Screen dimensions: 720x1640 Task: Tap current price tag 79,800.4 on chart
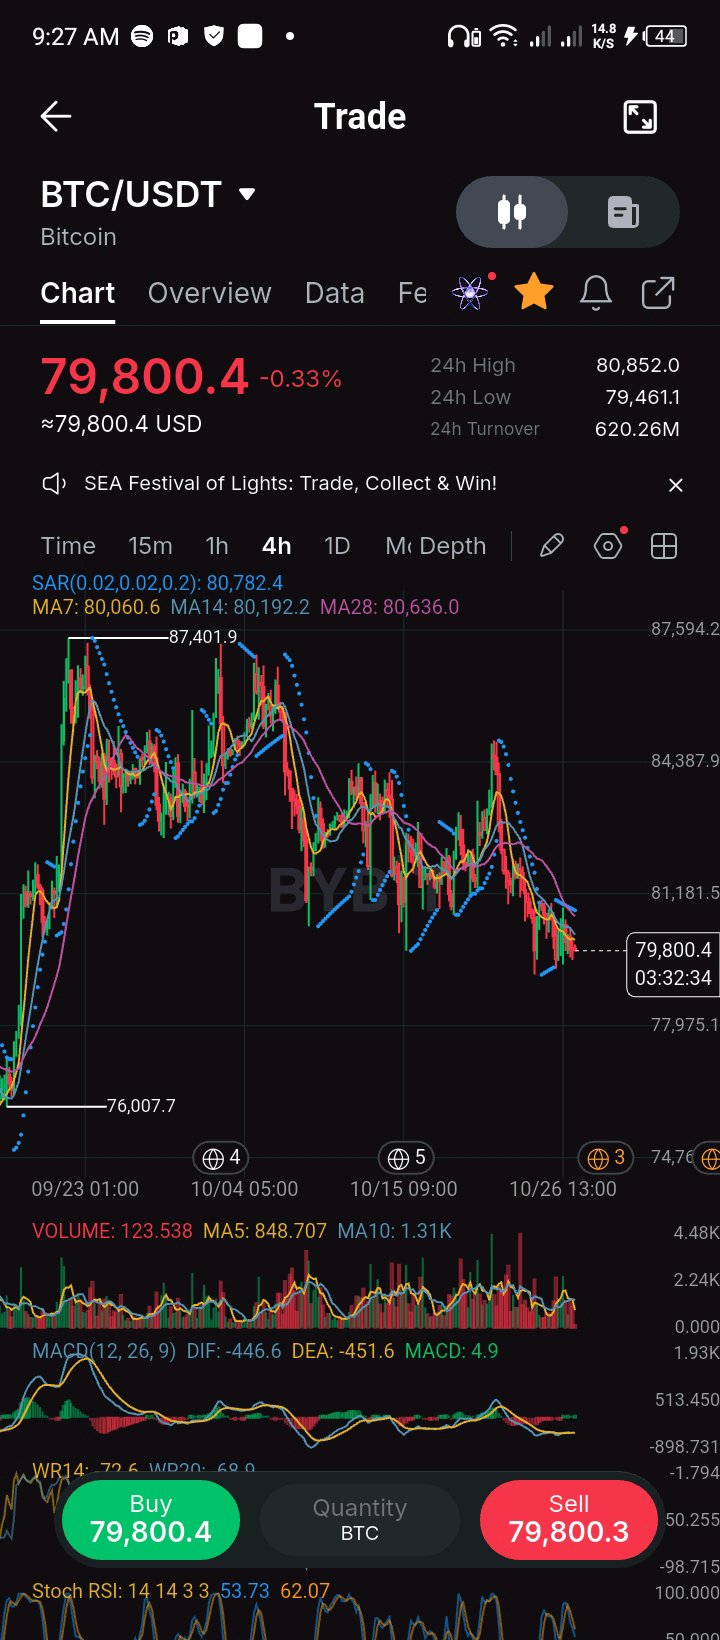pos(673,964)
